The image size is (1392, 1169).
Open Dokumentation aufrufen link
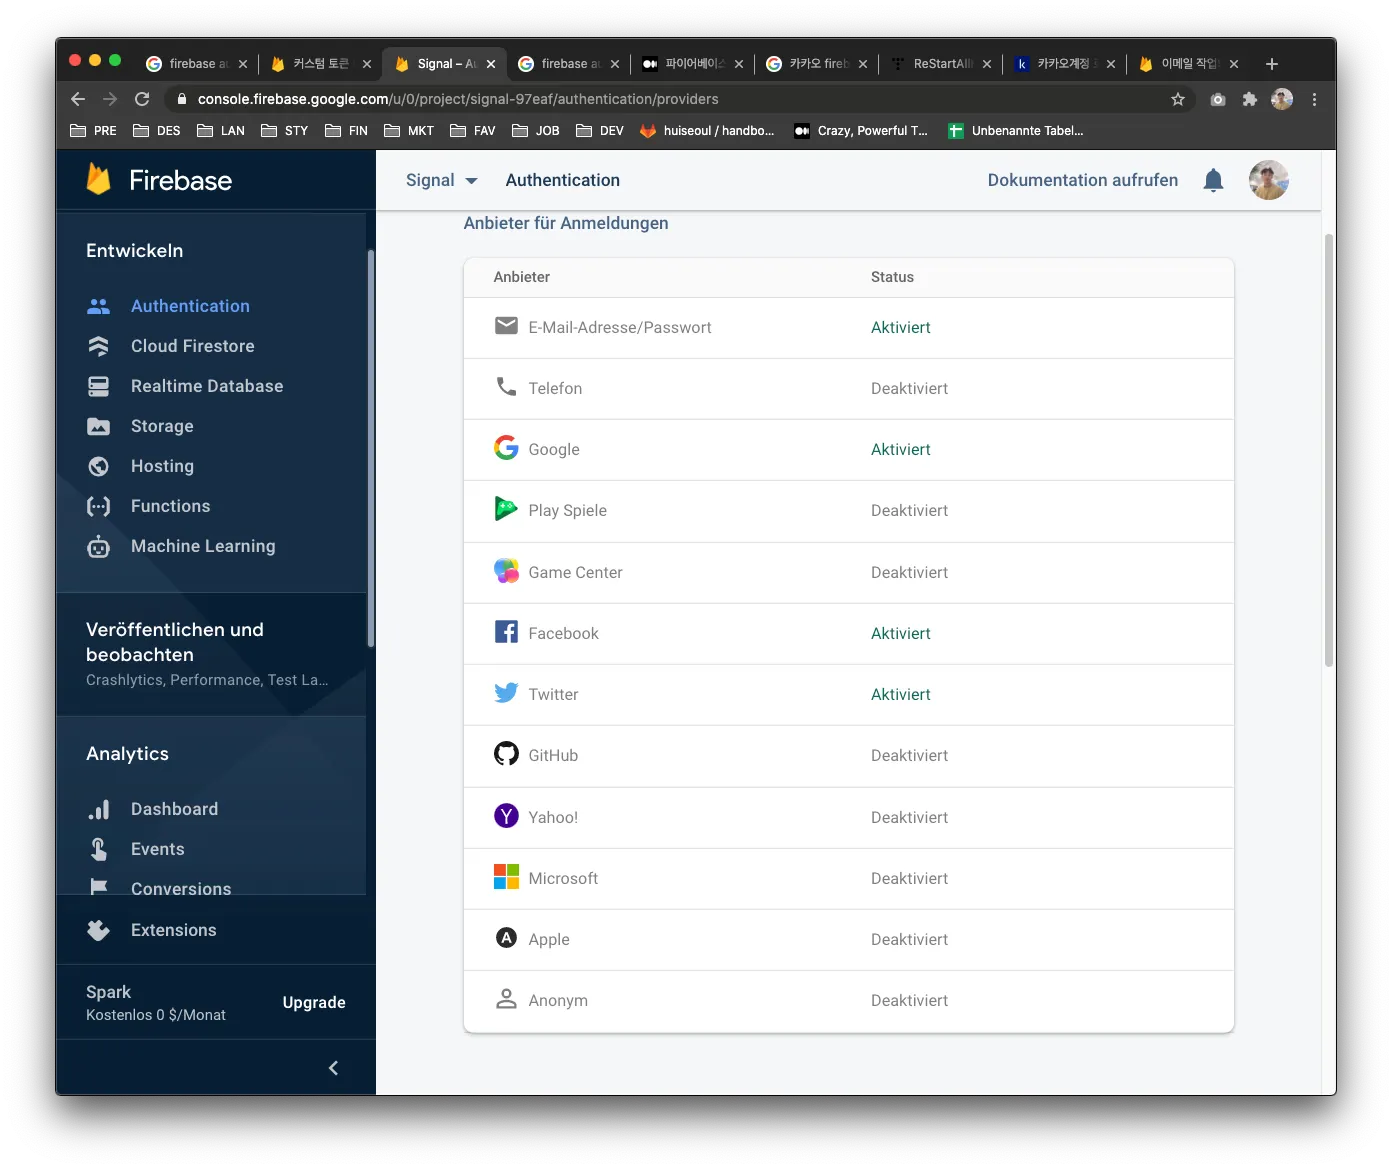(x=1082, y=180)
